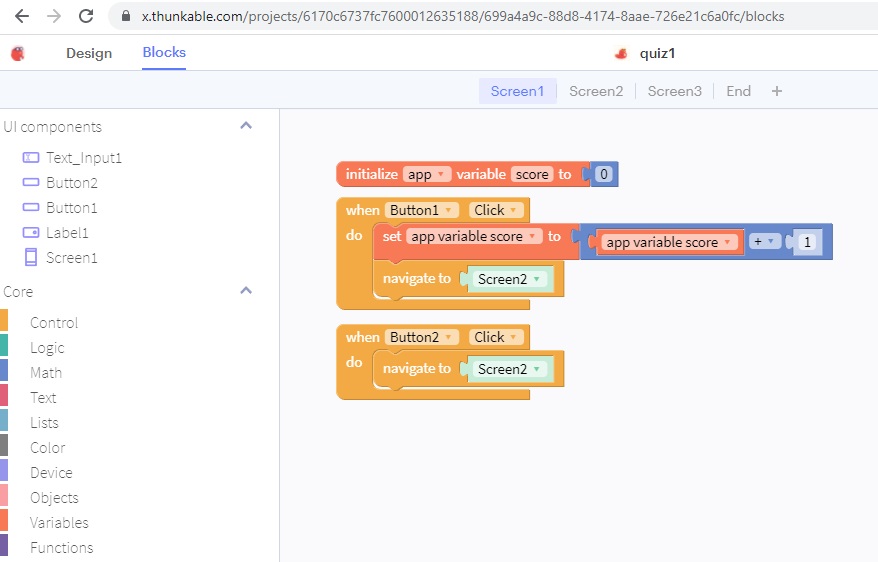Add a new screen with plus icon

pos(777,91)
